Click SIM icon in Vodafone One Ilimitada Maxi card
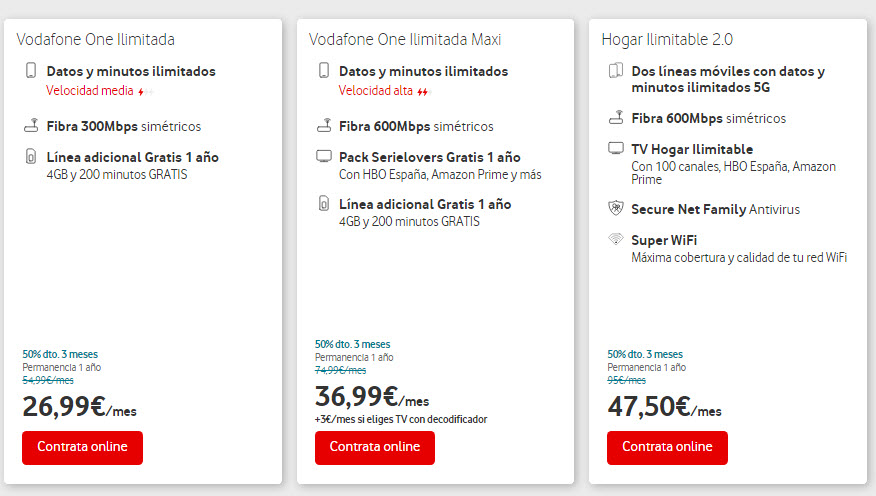The image size is (876, 496). [x=323, y=204]
